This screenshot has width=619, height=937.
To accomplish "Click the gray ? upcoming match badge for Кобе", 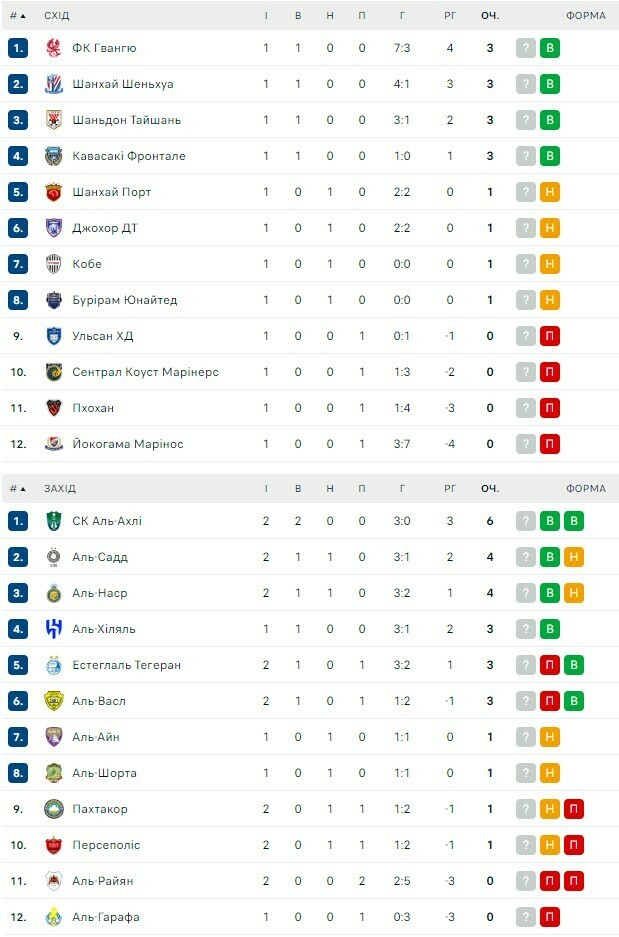I will [526, 264].
